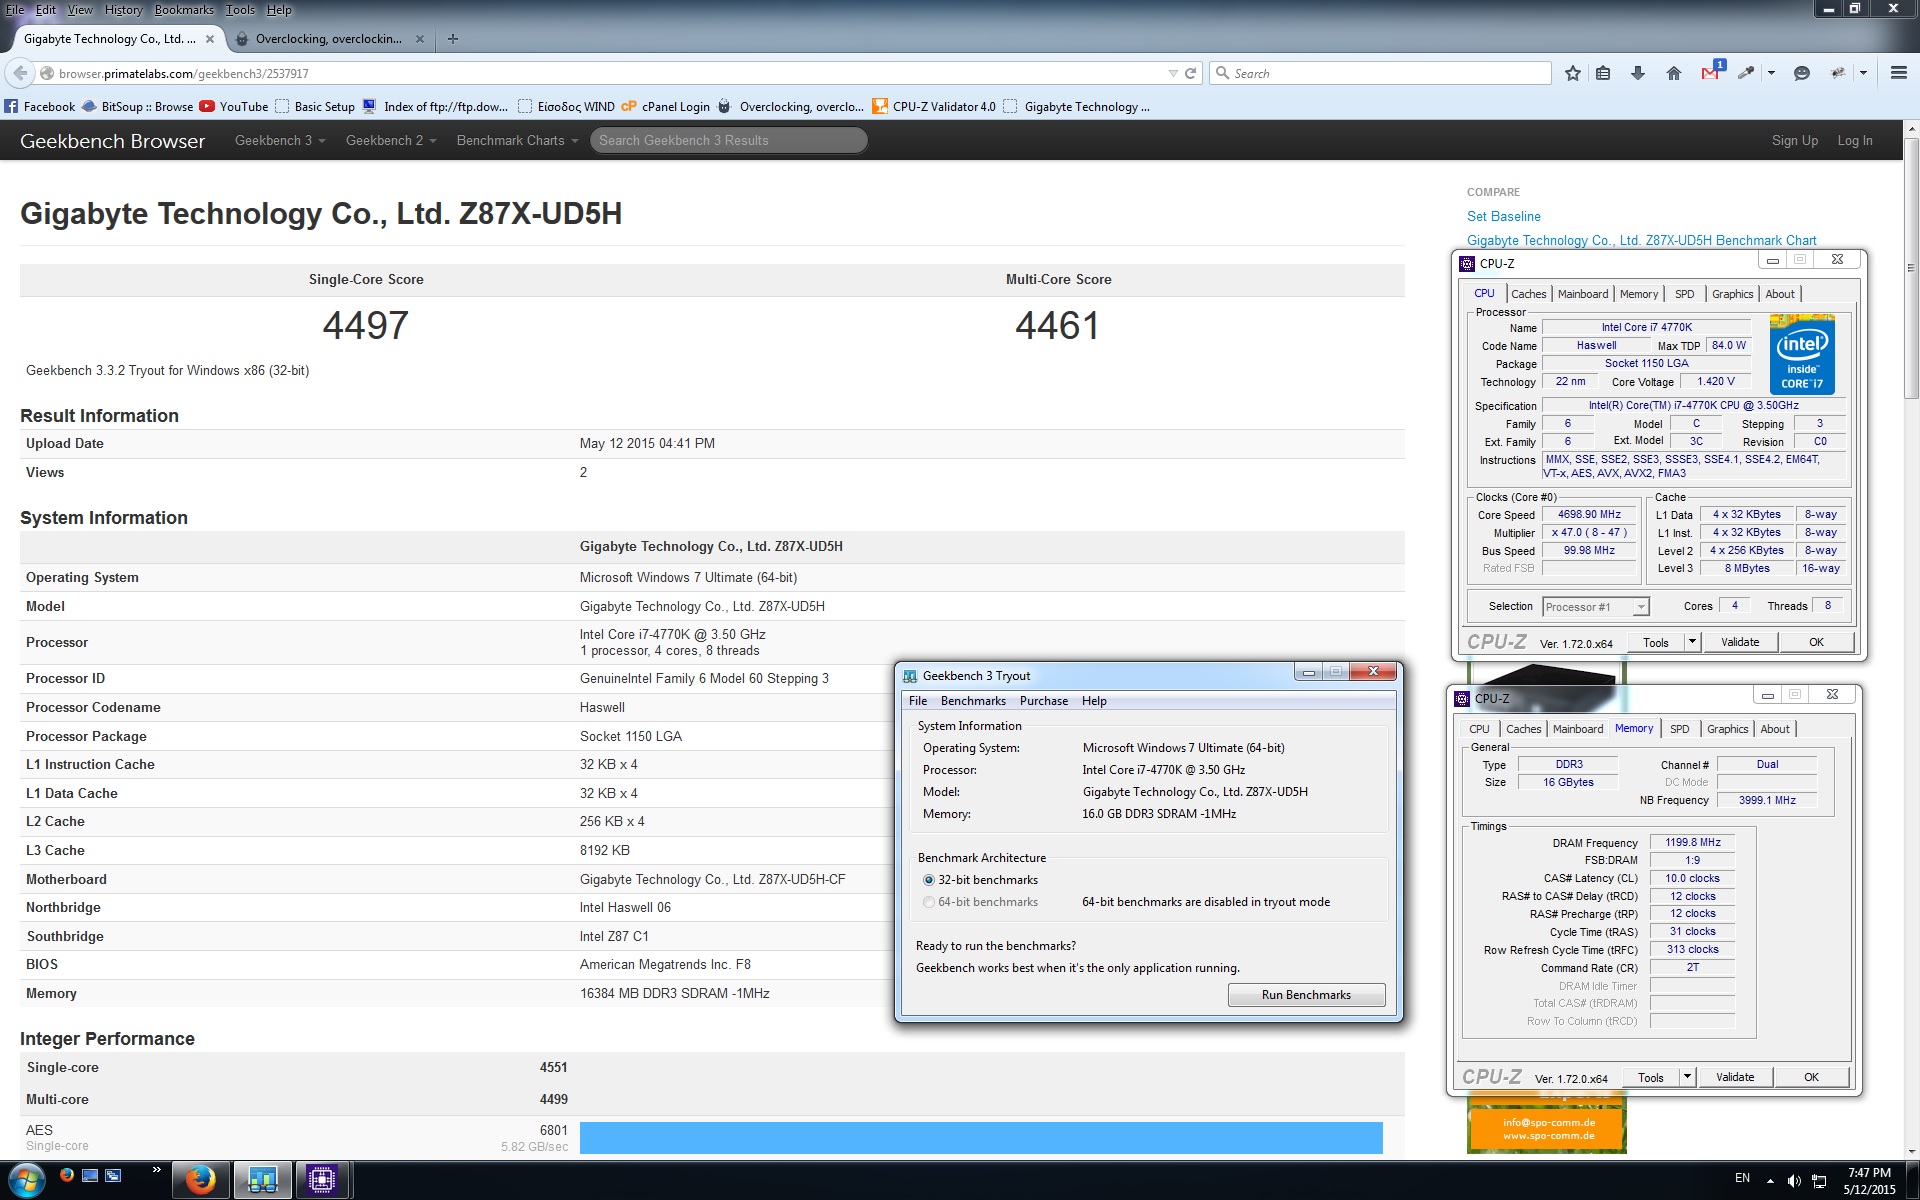
Task: Open the chat smiley icon in toolbar
Action: 1802,73
